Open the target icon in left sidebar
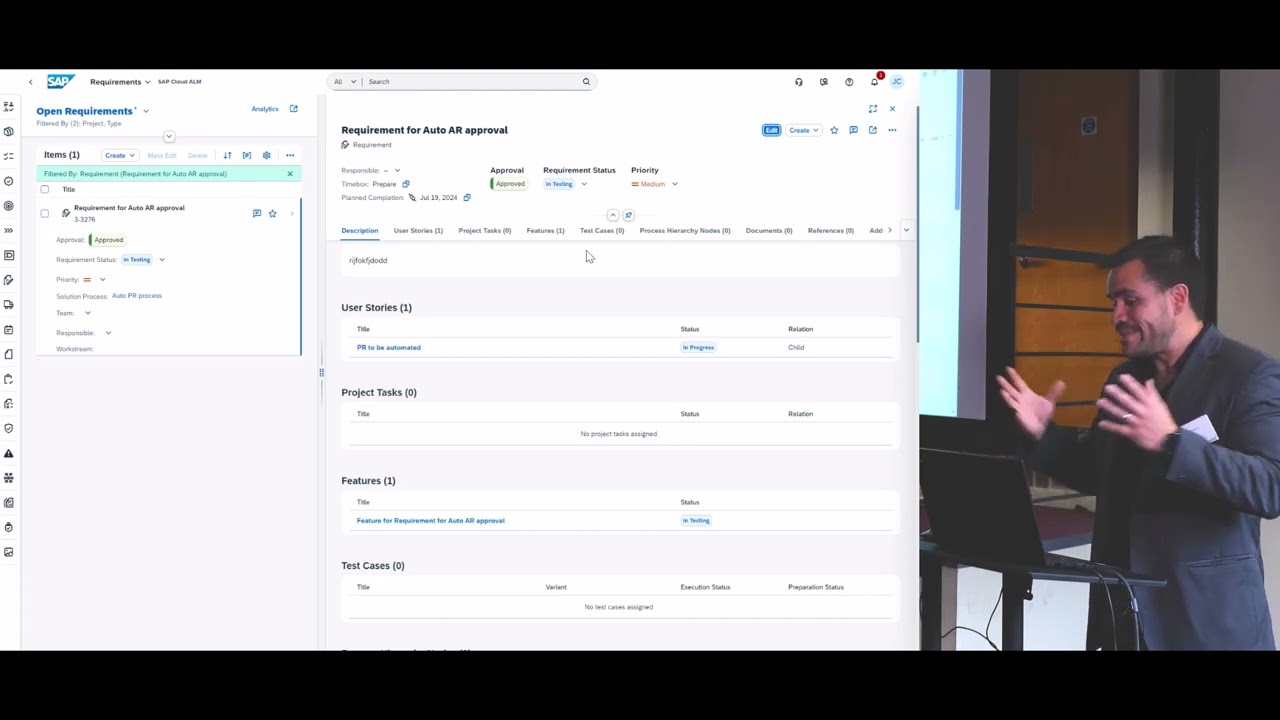This screenshot has width=1280, height=720. 9,206
